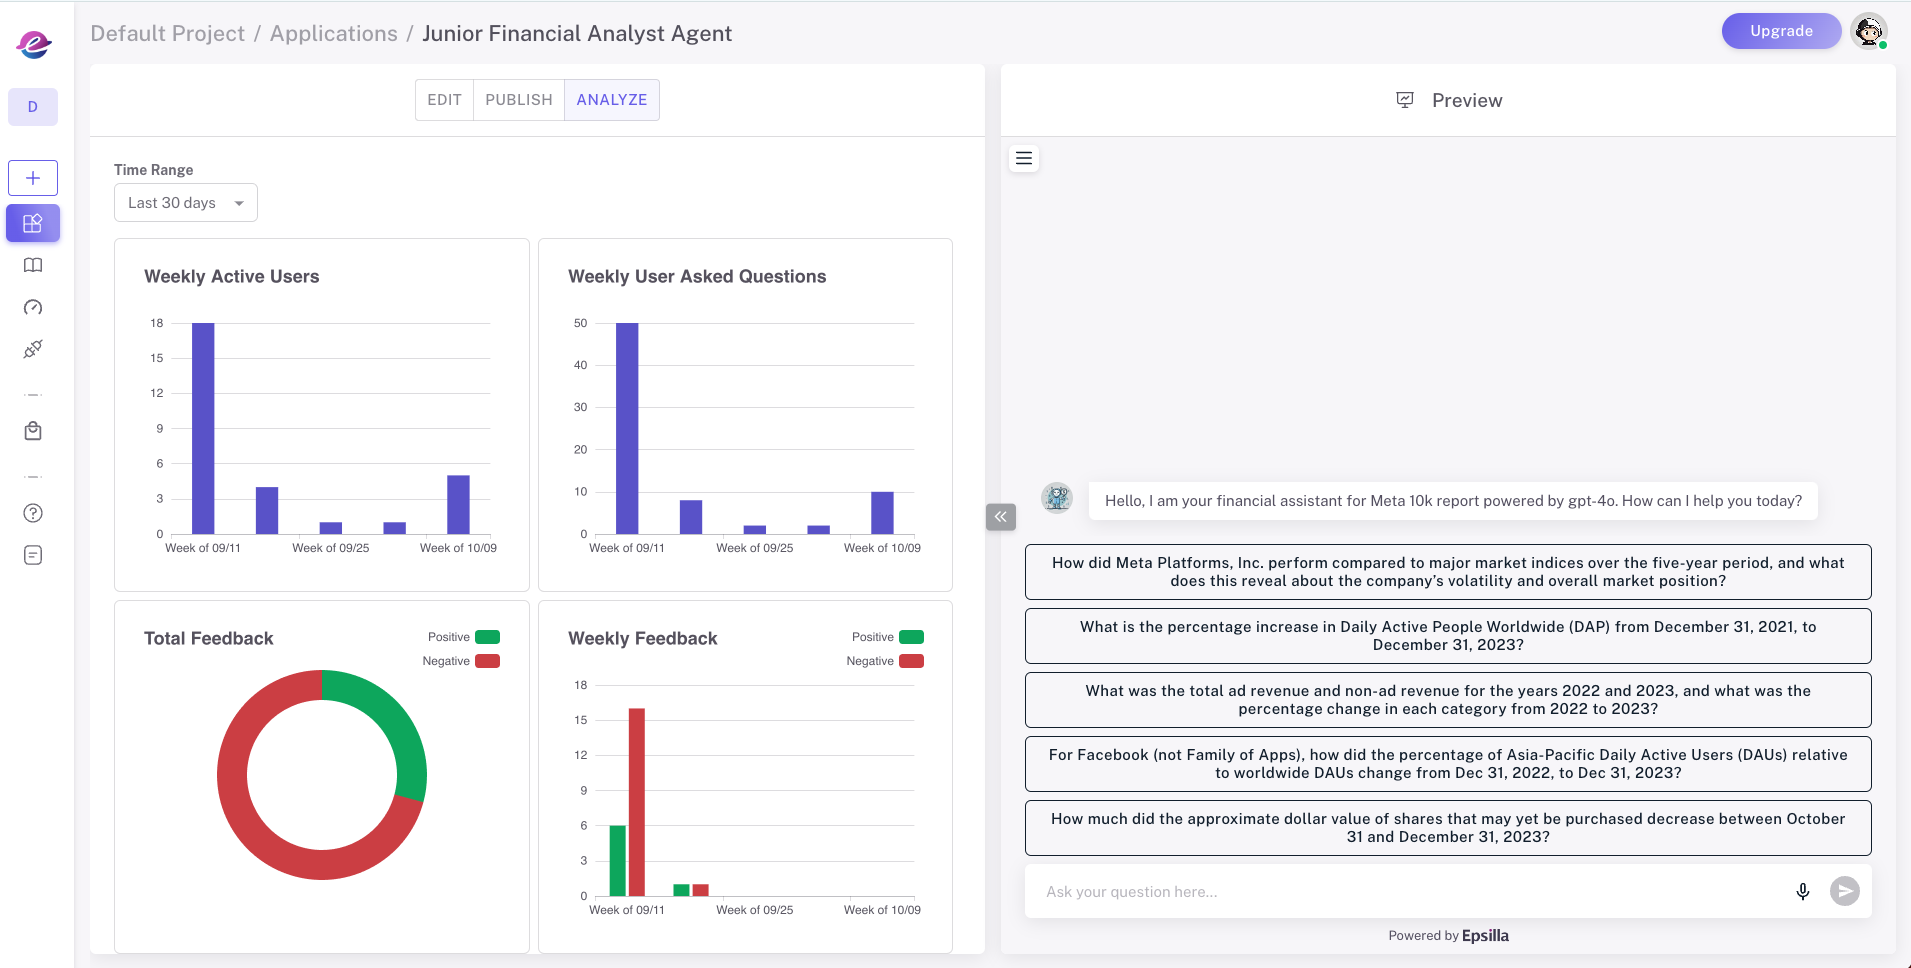The width and height of the screenshot is (1911, 968).
Task: Click the Upgrade button
Action: point(1780,31)
